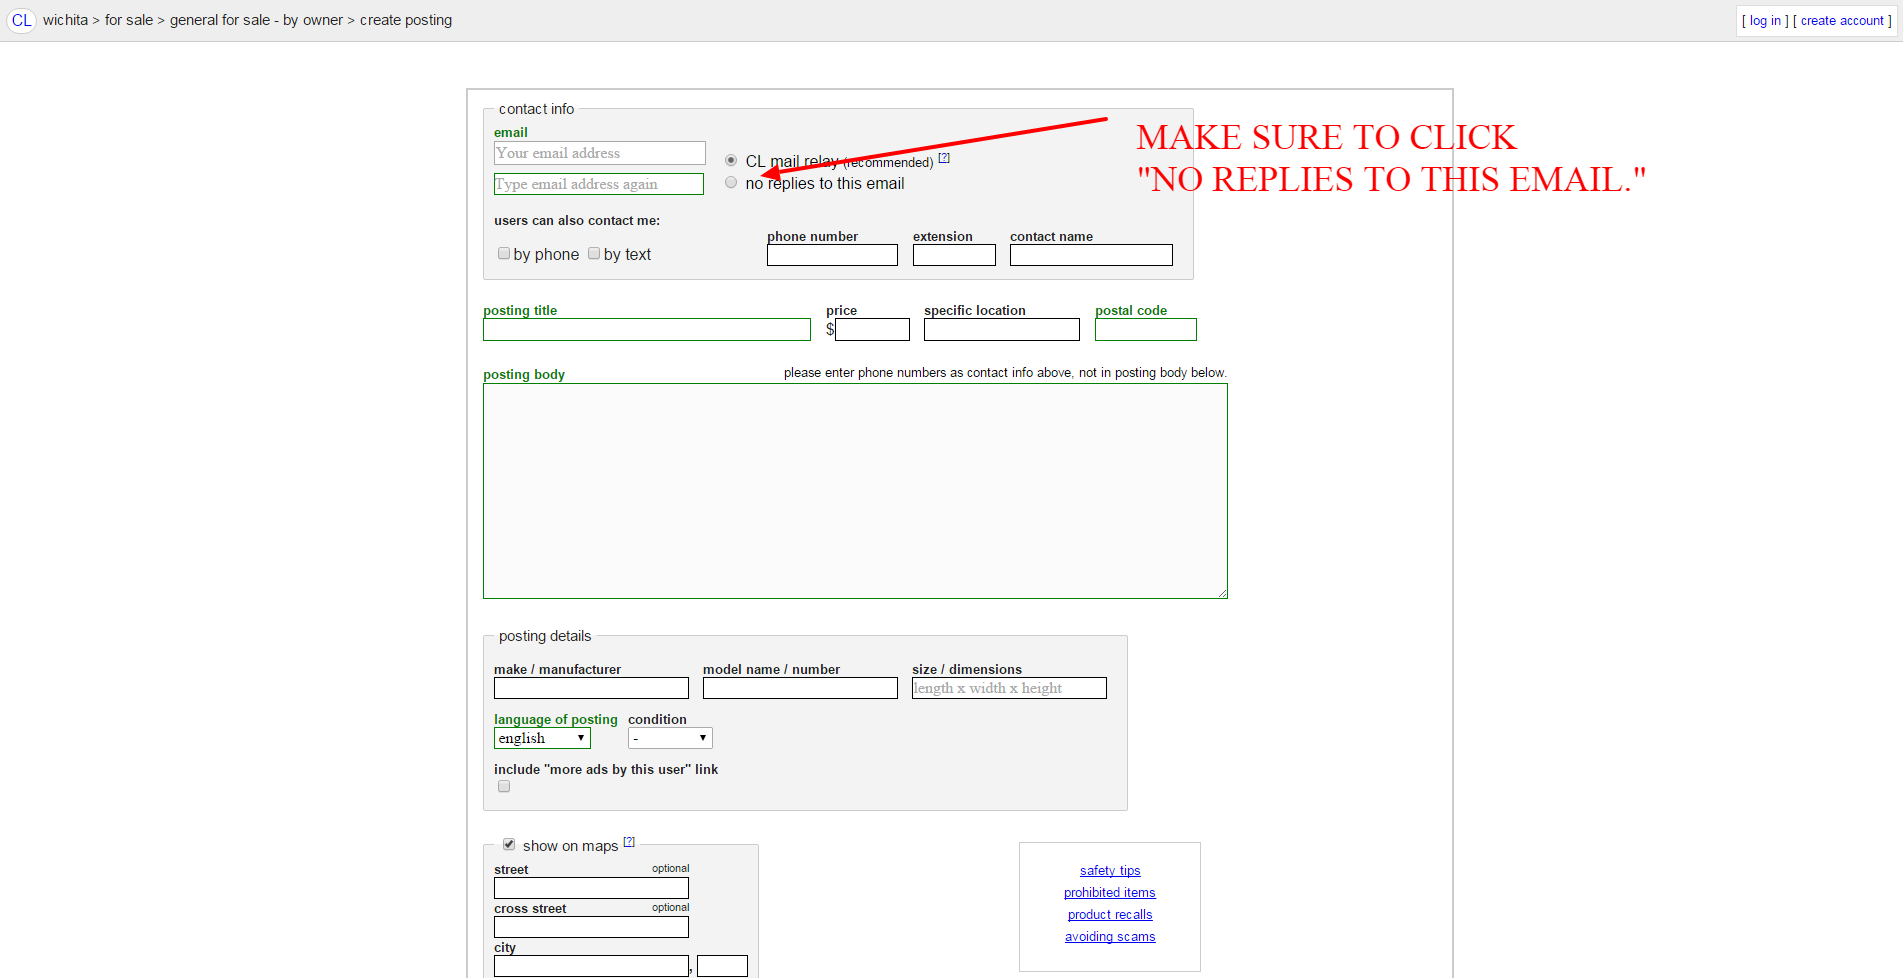Viewport: 1903px width, 978px height.
Task: Enable contact by phone checkbox
Action: [x=504, y=254]
